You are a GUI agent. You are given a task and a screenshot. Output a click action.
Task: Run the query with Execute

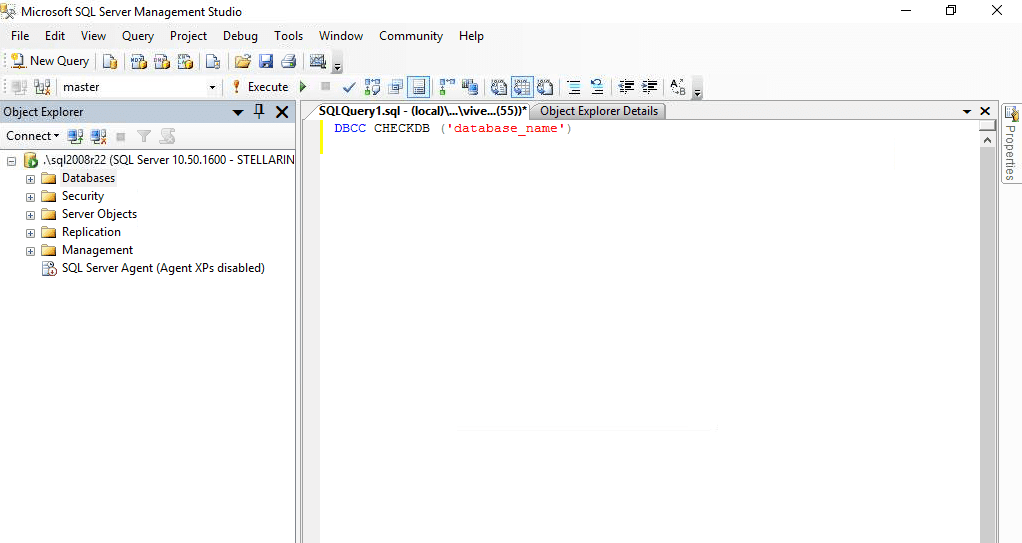pos(260,87)
